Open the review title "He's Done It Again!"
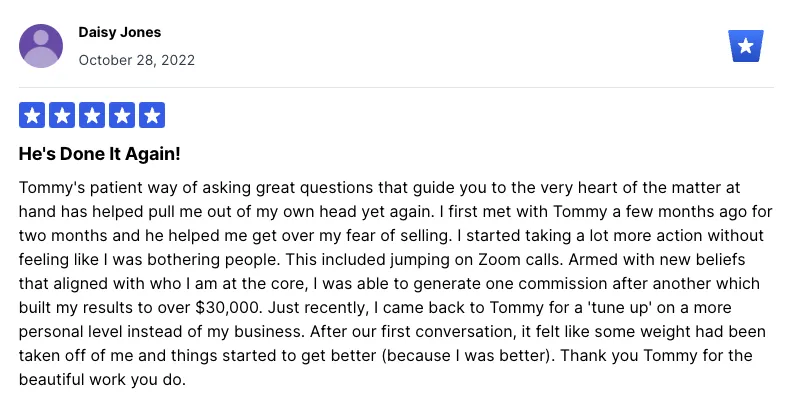 (x=100, y=155)
